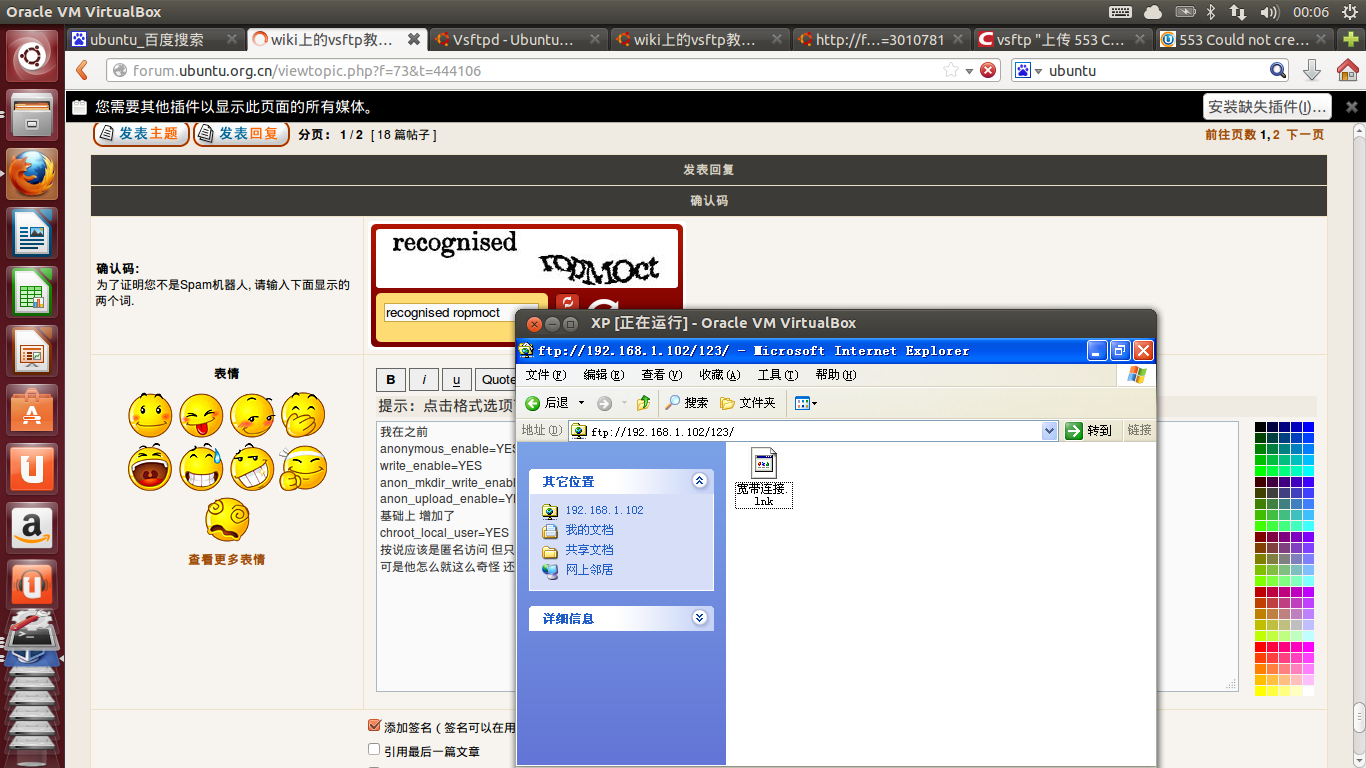This screenshot has height=768, width=1366.
Task: Open the 查看(V) menu in IE
Action: (661, 375)
